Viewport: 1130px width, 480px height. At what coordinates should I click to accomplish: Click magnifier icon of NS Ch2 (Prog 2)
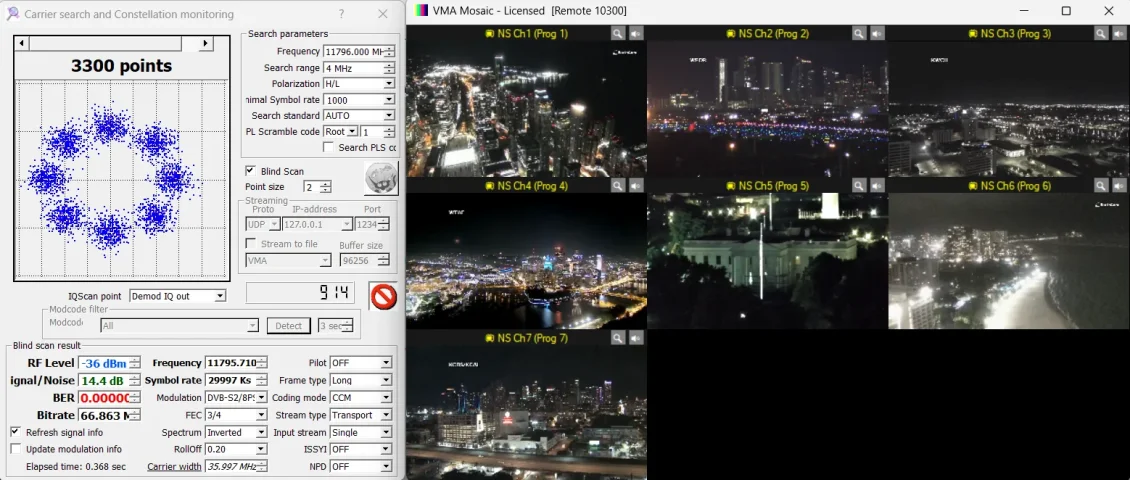[x=858, y=33]
